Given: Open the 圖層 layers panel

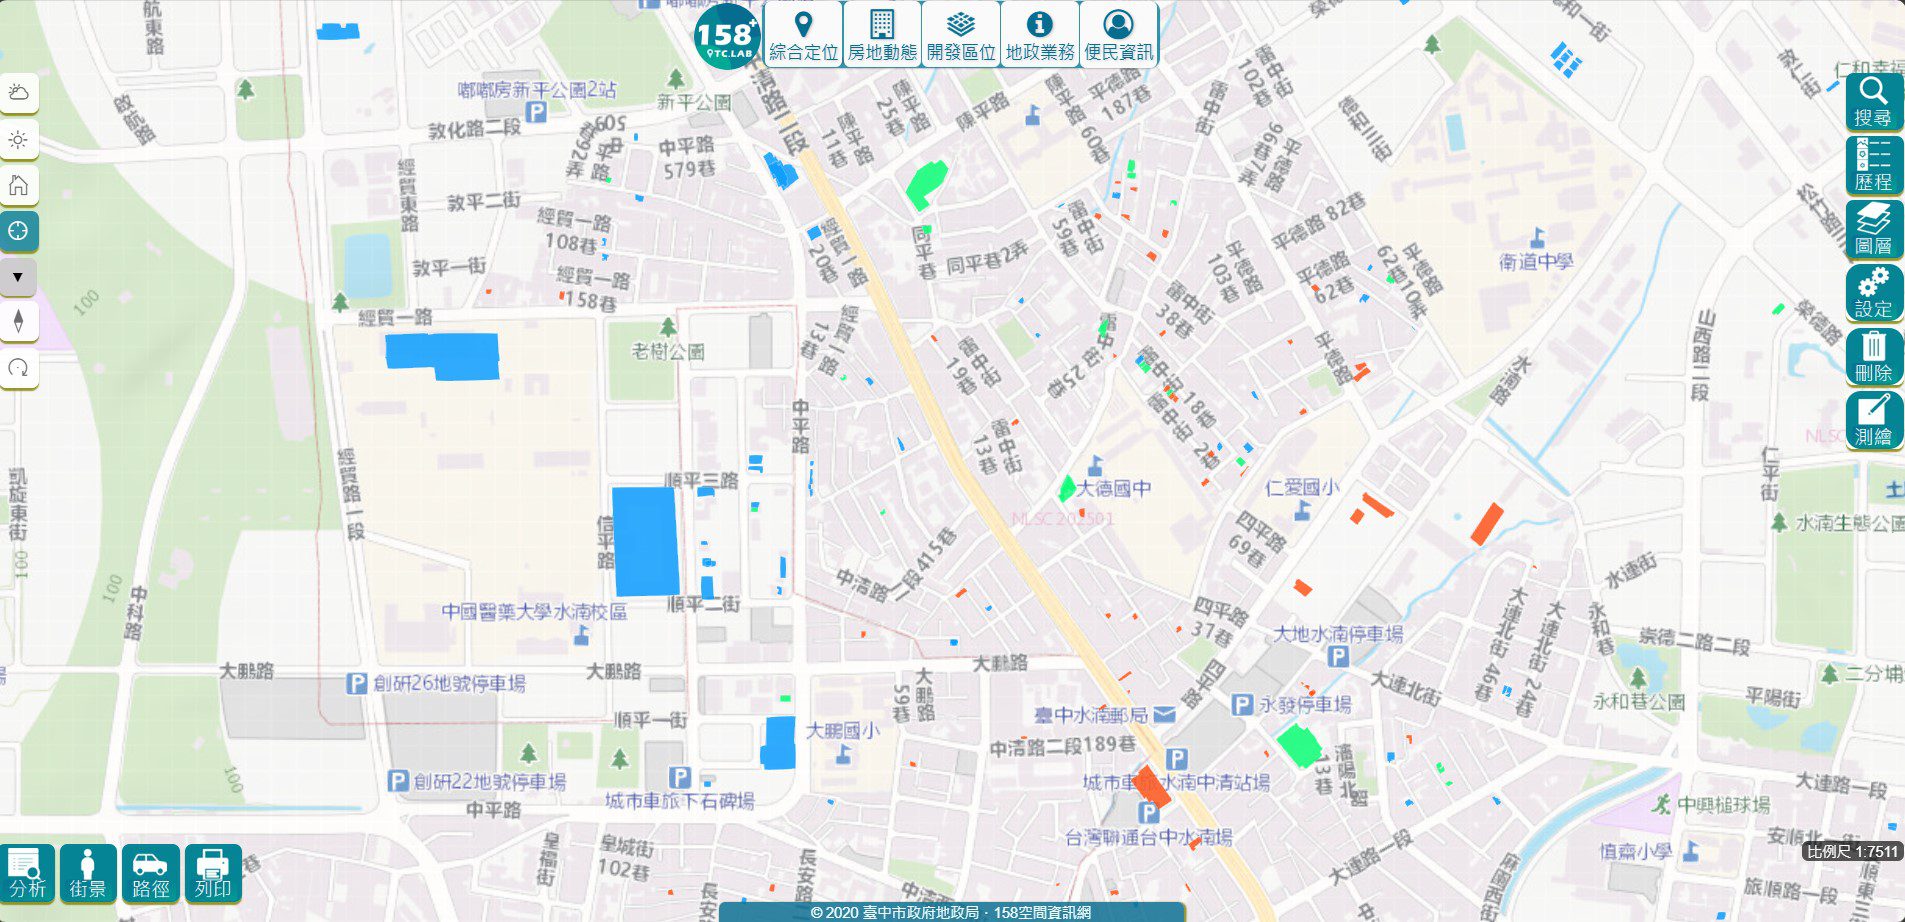Looking at the screenshot, I should click(1873, 228).
